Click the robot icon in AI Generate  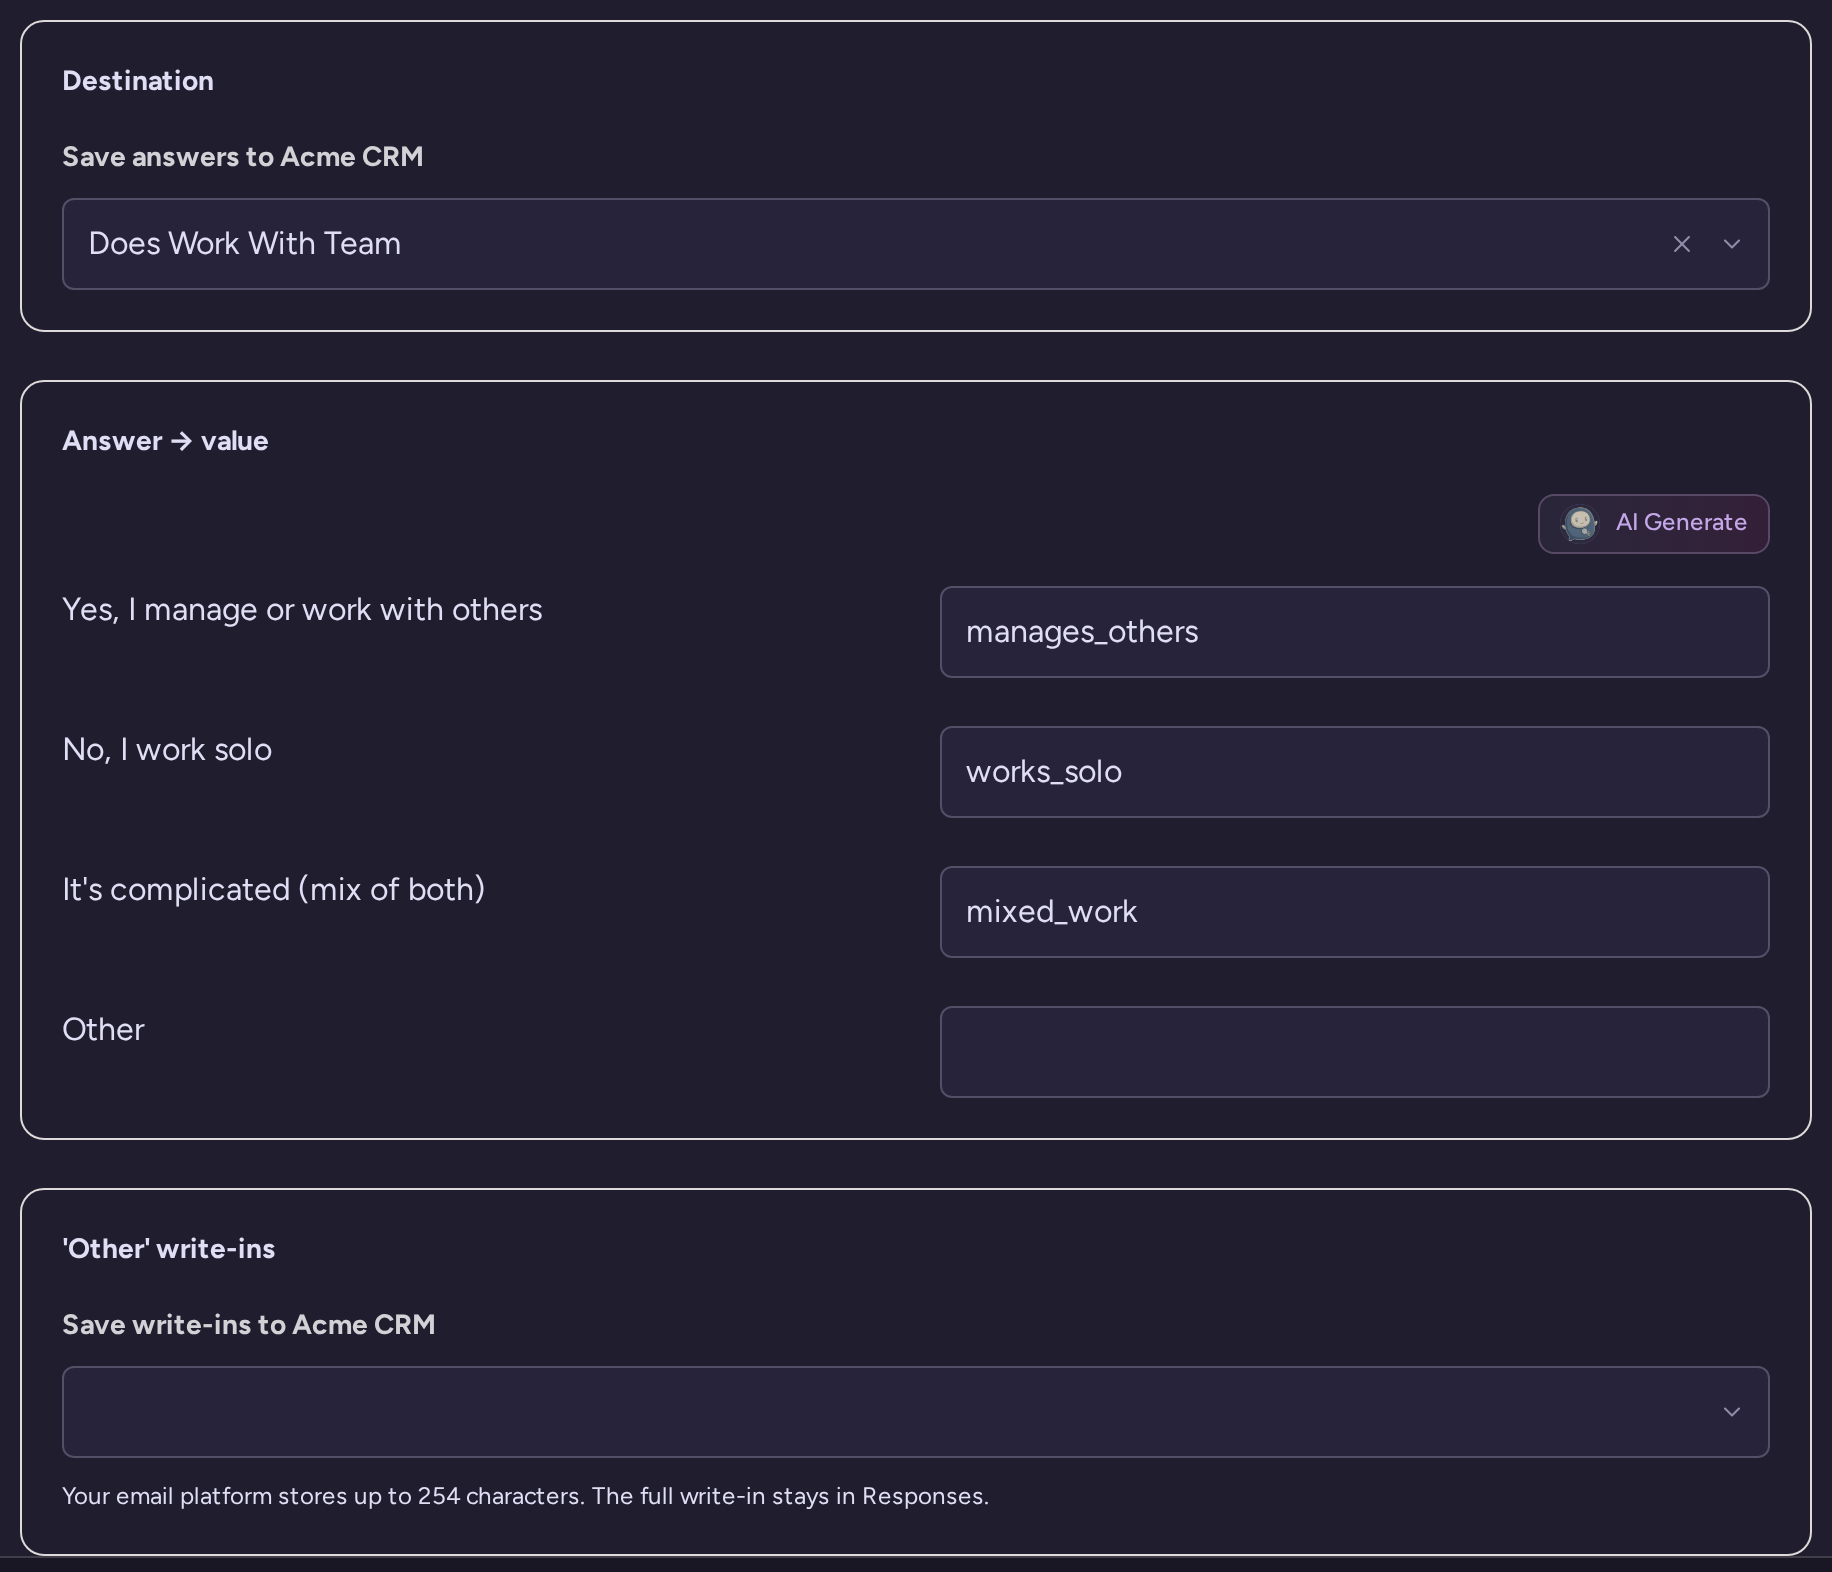(x=1579, y=523)
